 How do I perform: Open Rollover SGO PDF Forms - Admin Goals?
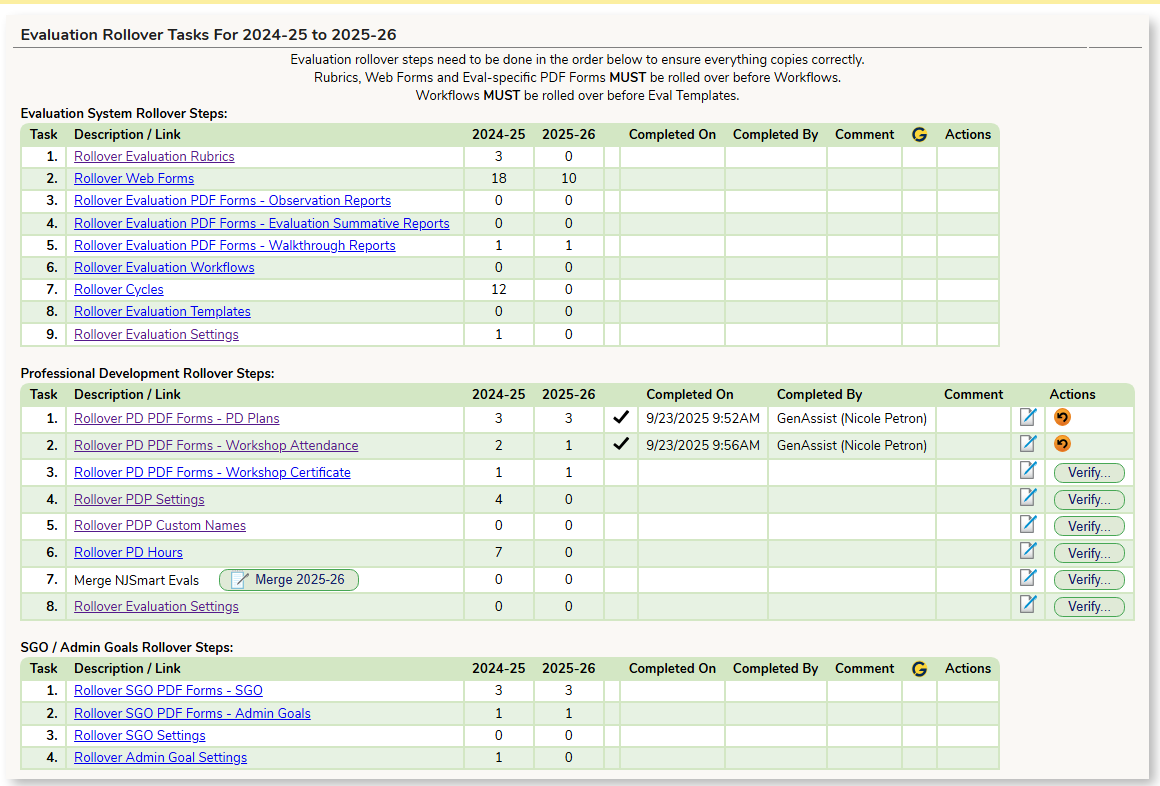pyautogui.click(x=192, y=713)
